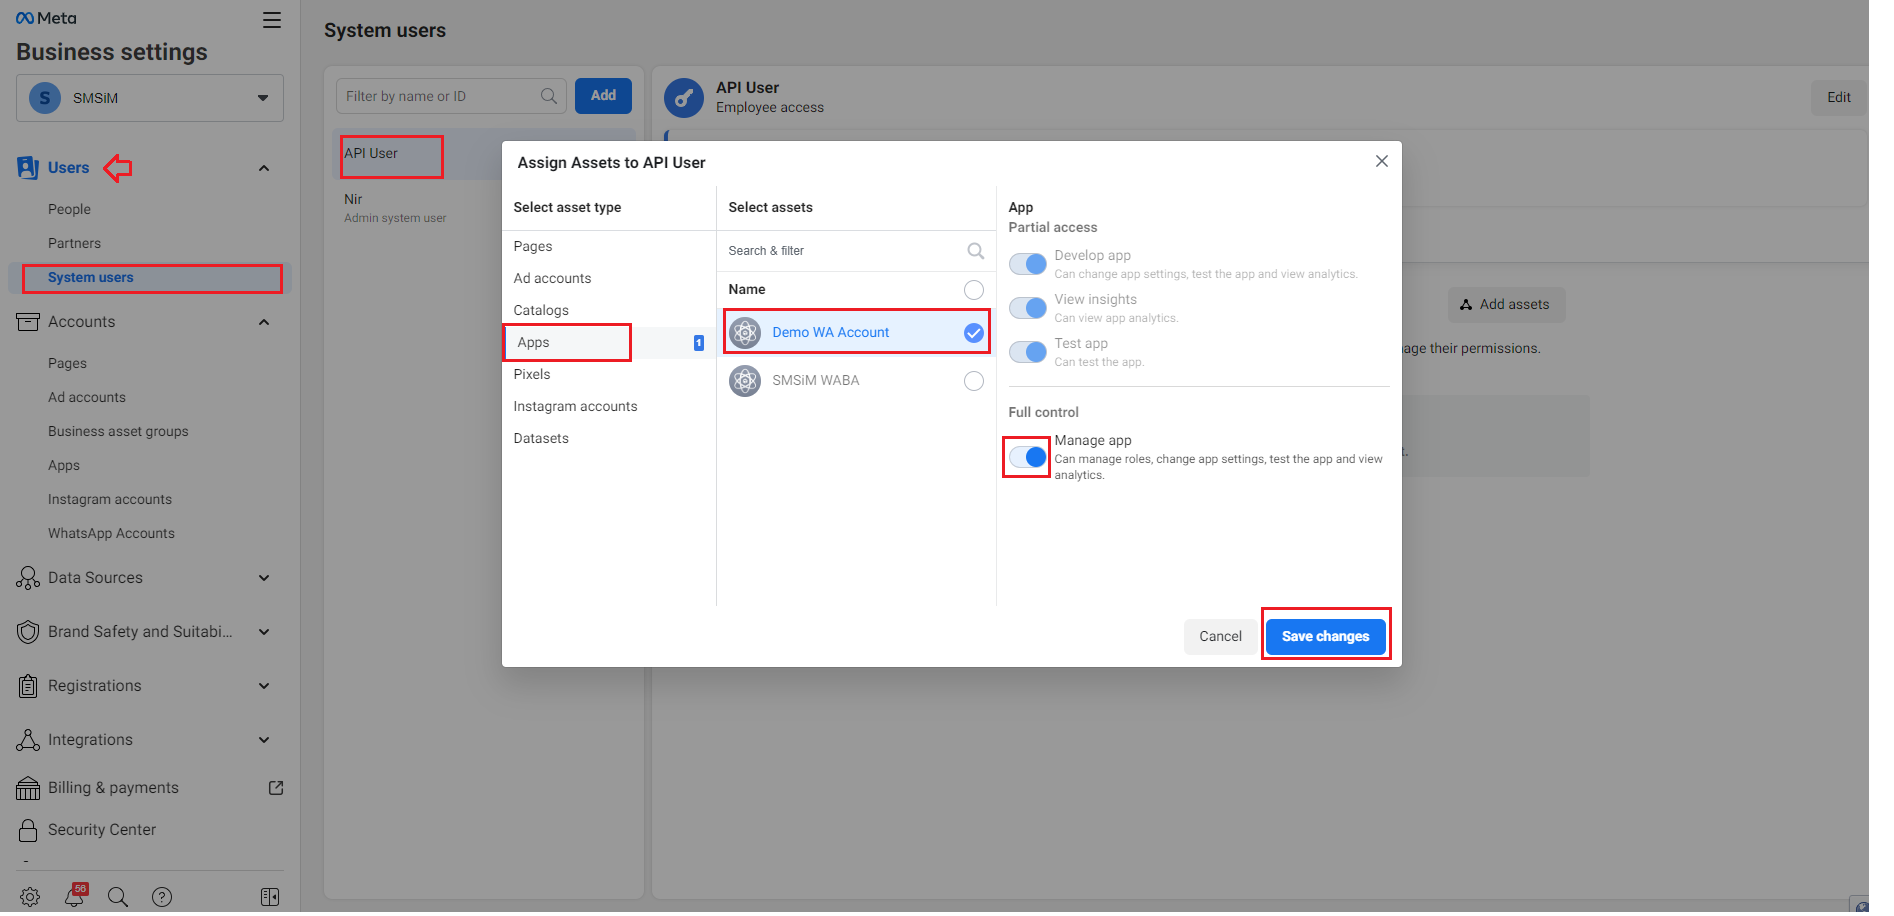1894x916 pixels.
Task: Click the Registrations clipboard icon
Action: pyautogui.click(x=28, y=686)
